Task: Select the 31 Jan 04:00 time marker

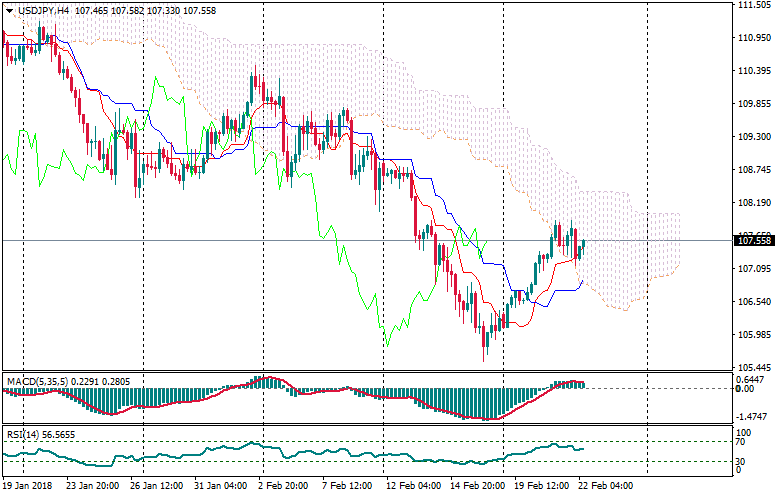Action: pyautogui.click(x=218, y=486)
